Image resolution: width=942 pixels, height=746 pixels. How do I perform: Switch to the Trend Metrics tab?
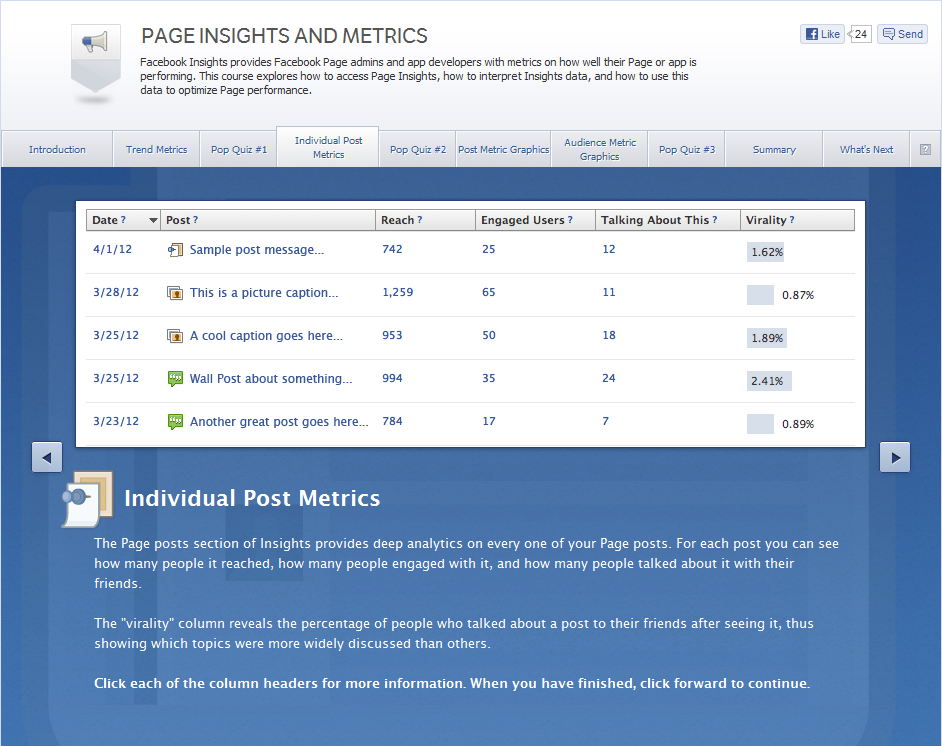point(156,150)
